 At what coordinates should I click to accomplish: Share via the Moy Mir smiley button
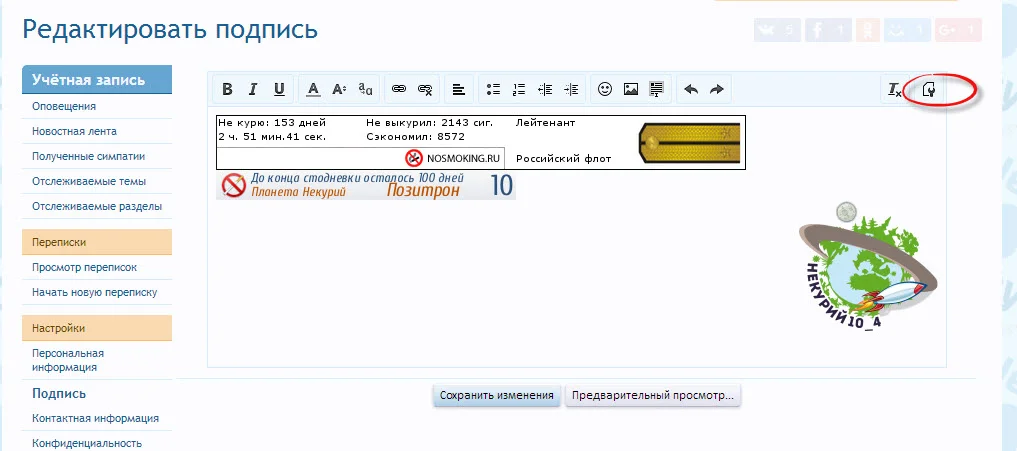pyautogui.click(x=906, y=30)
